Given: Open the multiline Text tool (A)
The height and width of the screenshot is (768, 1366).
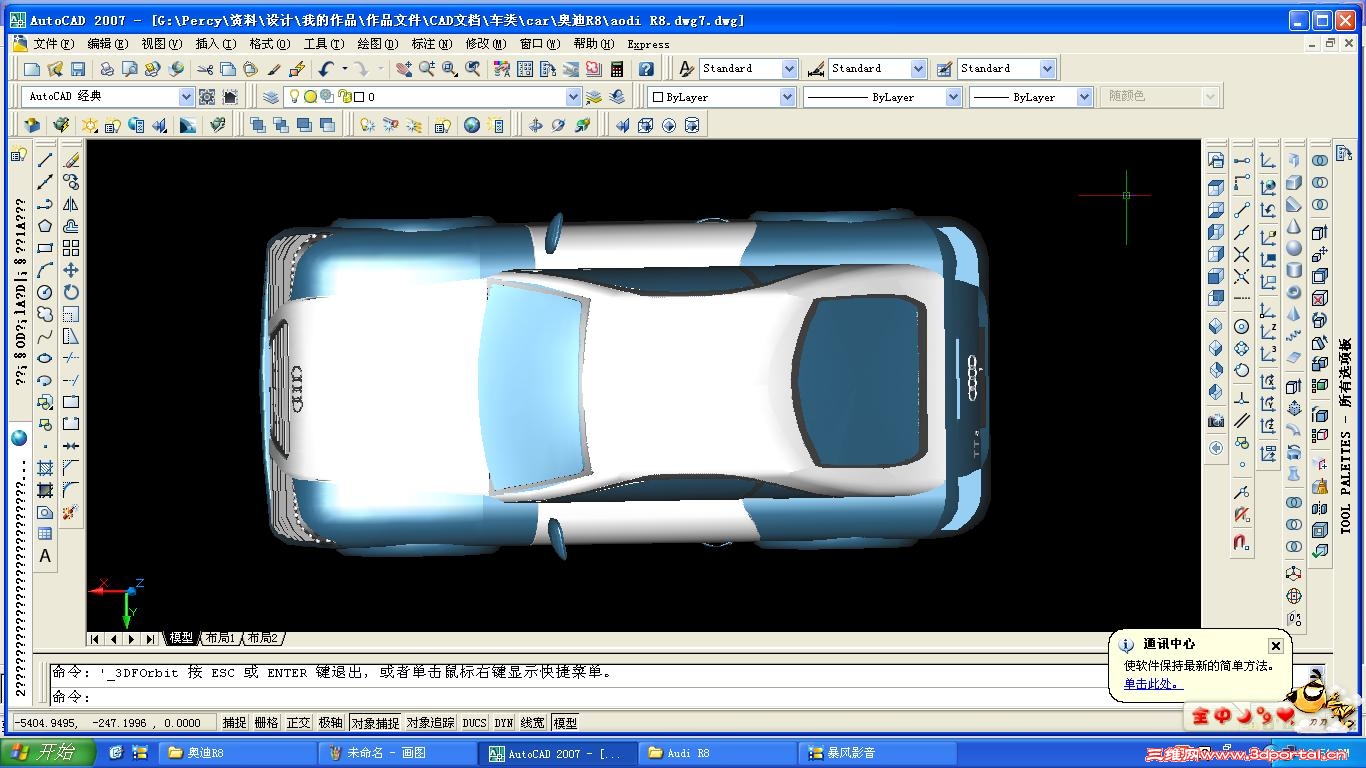Looking at the screenshot, I should pos(45,556).
